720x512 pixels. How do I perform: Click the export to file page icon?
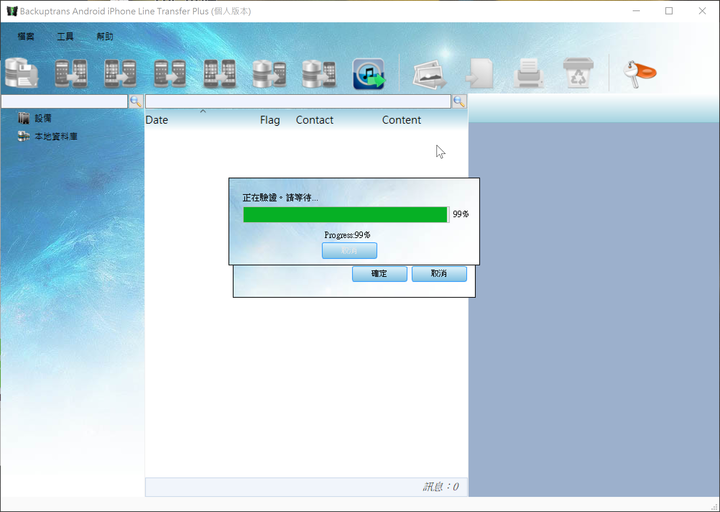pyautogui.click(x=480, y=74)
